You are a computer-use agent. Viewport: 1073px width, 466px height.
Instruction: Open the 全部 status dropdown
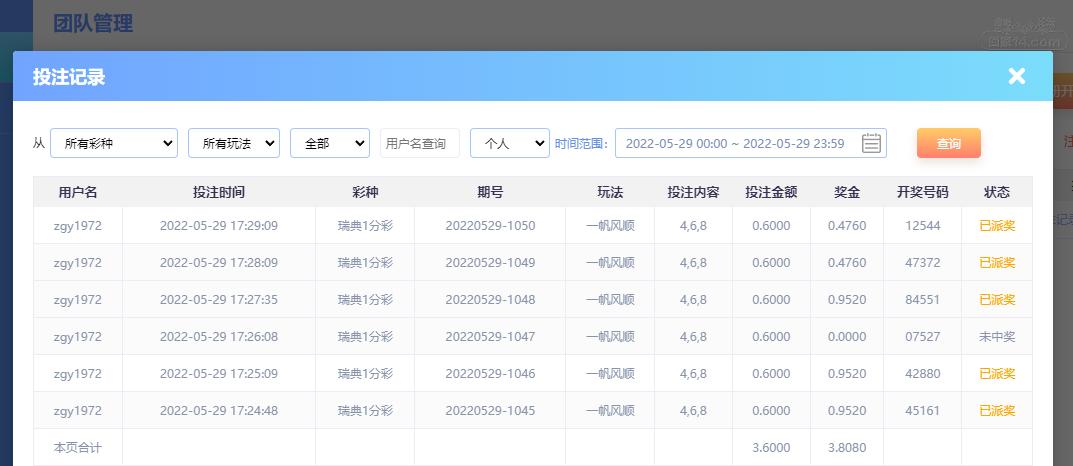point(330,143)
